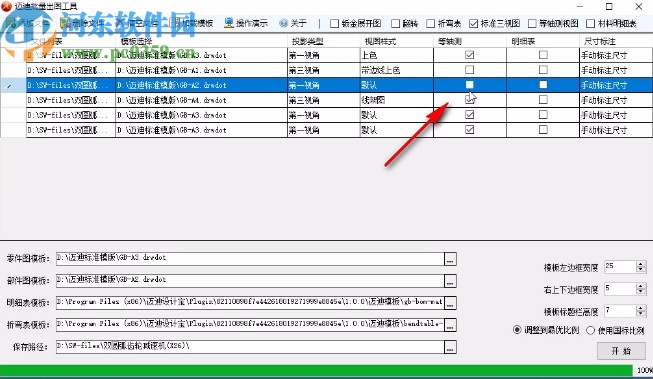Open the 关于 about icon

(283, 23)
